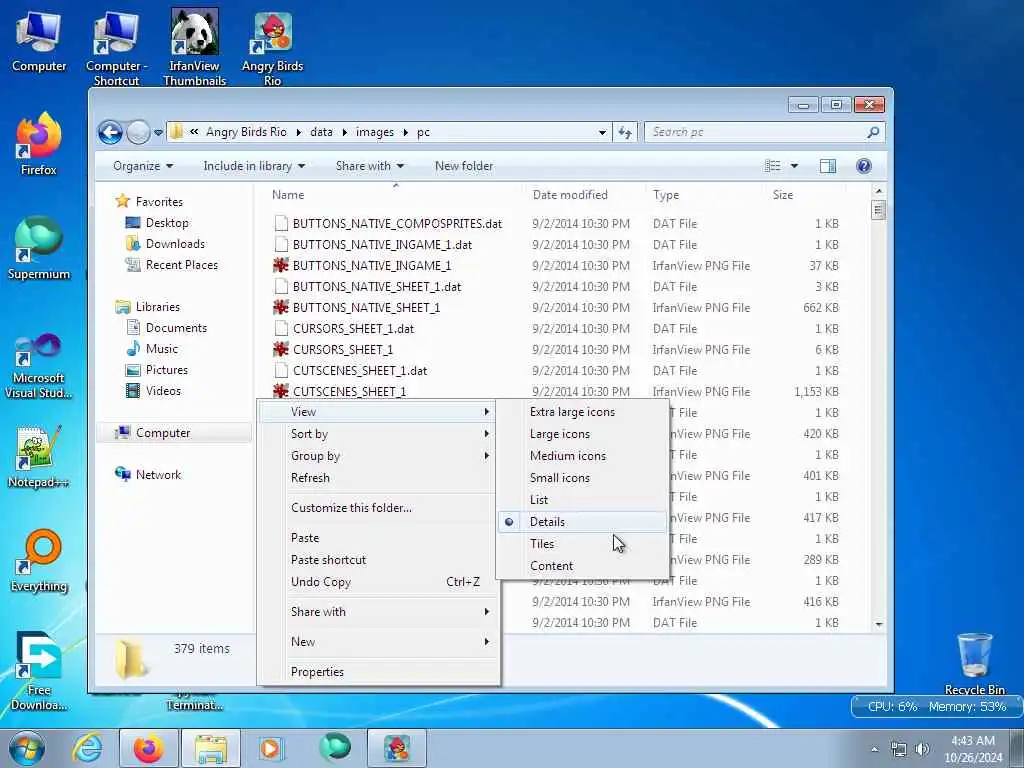Click the Angry Birds Rio breadcrumb
Screen dimensions: 1024x768
246,132
